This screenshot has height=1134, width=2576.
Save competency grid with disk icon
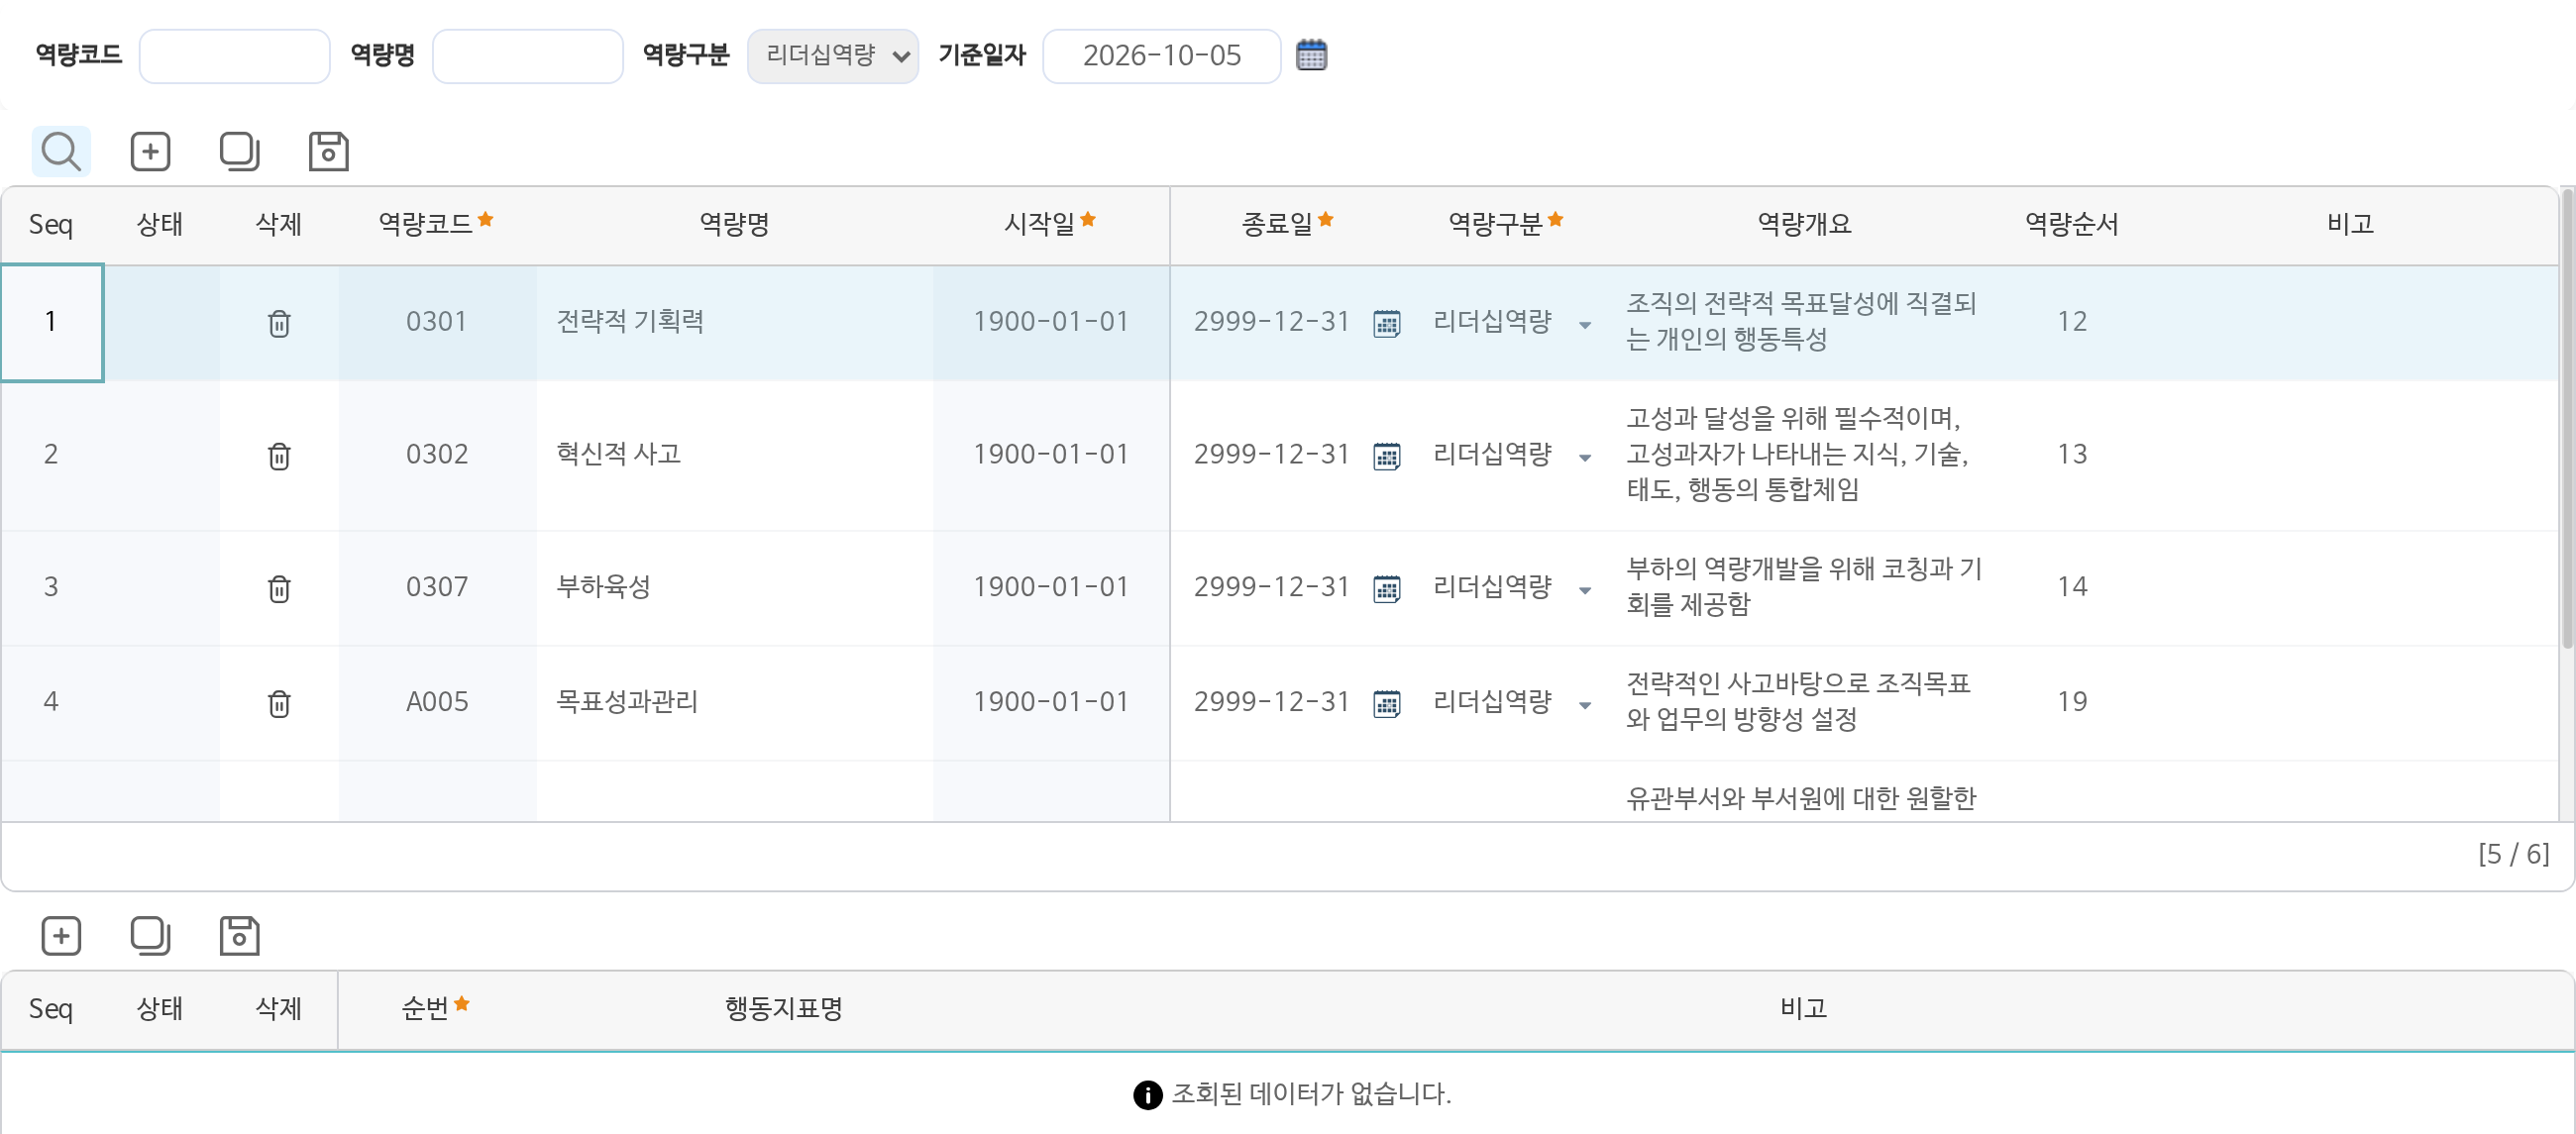[328, 152]
